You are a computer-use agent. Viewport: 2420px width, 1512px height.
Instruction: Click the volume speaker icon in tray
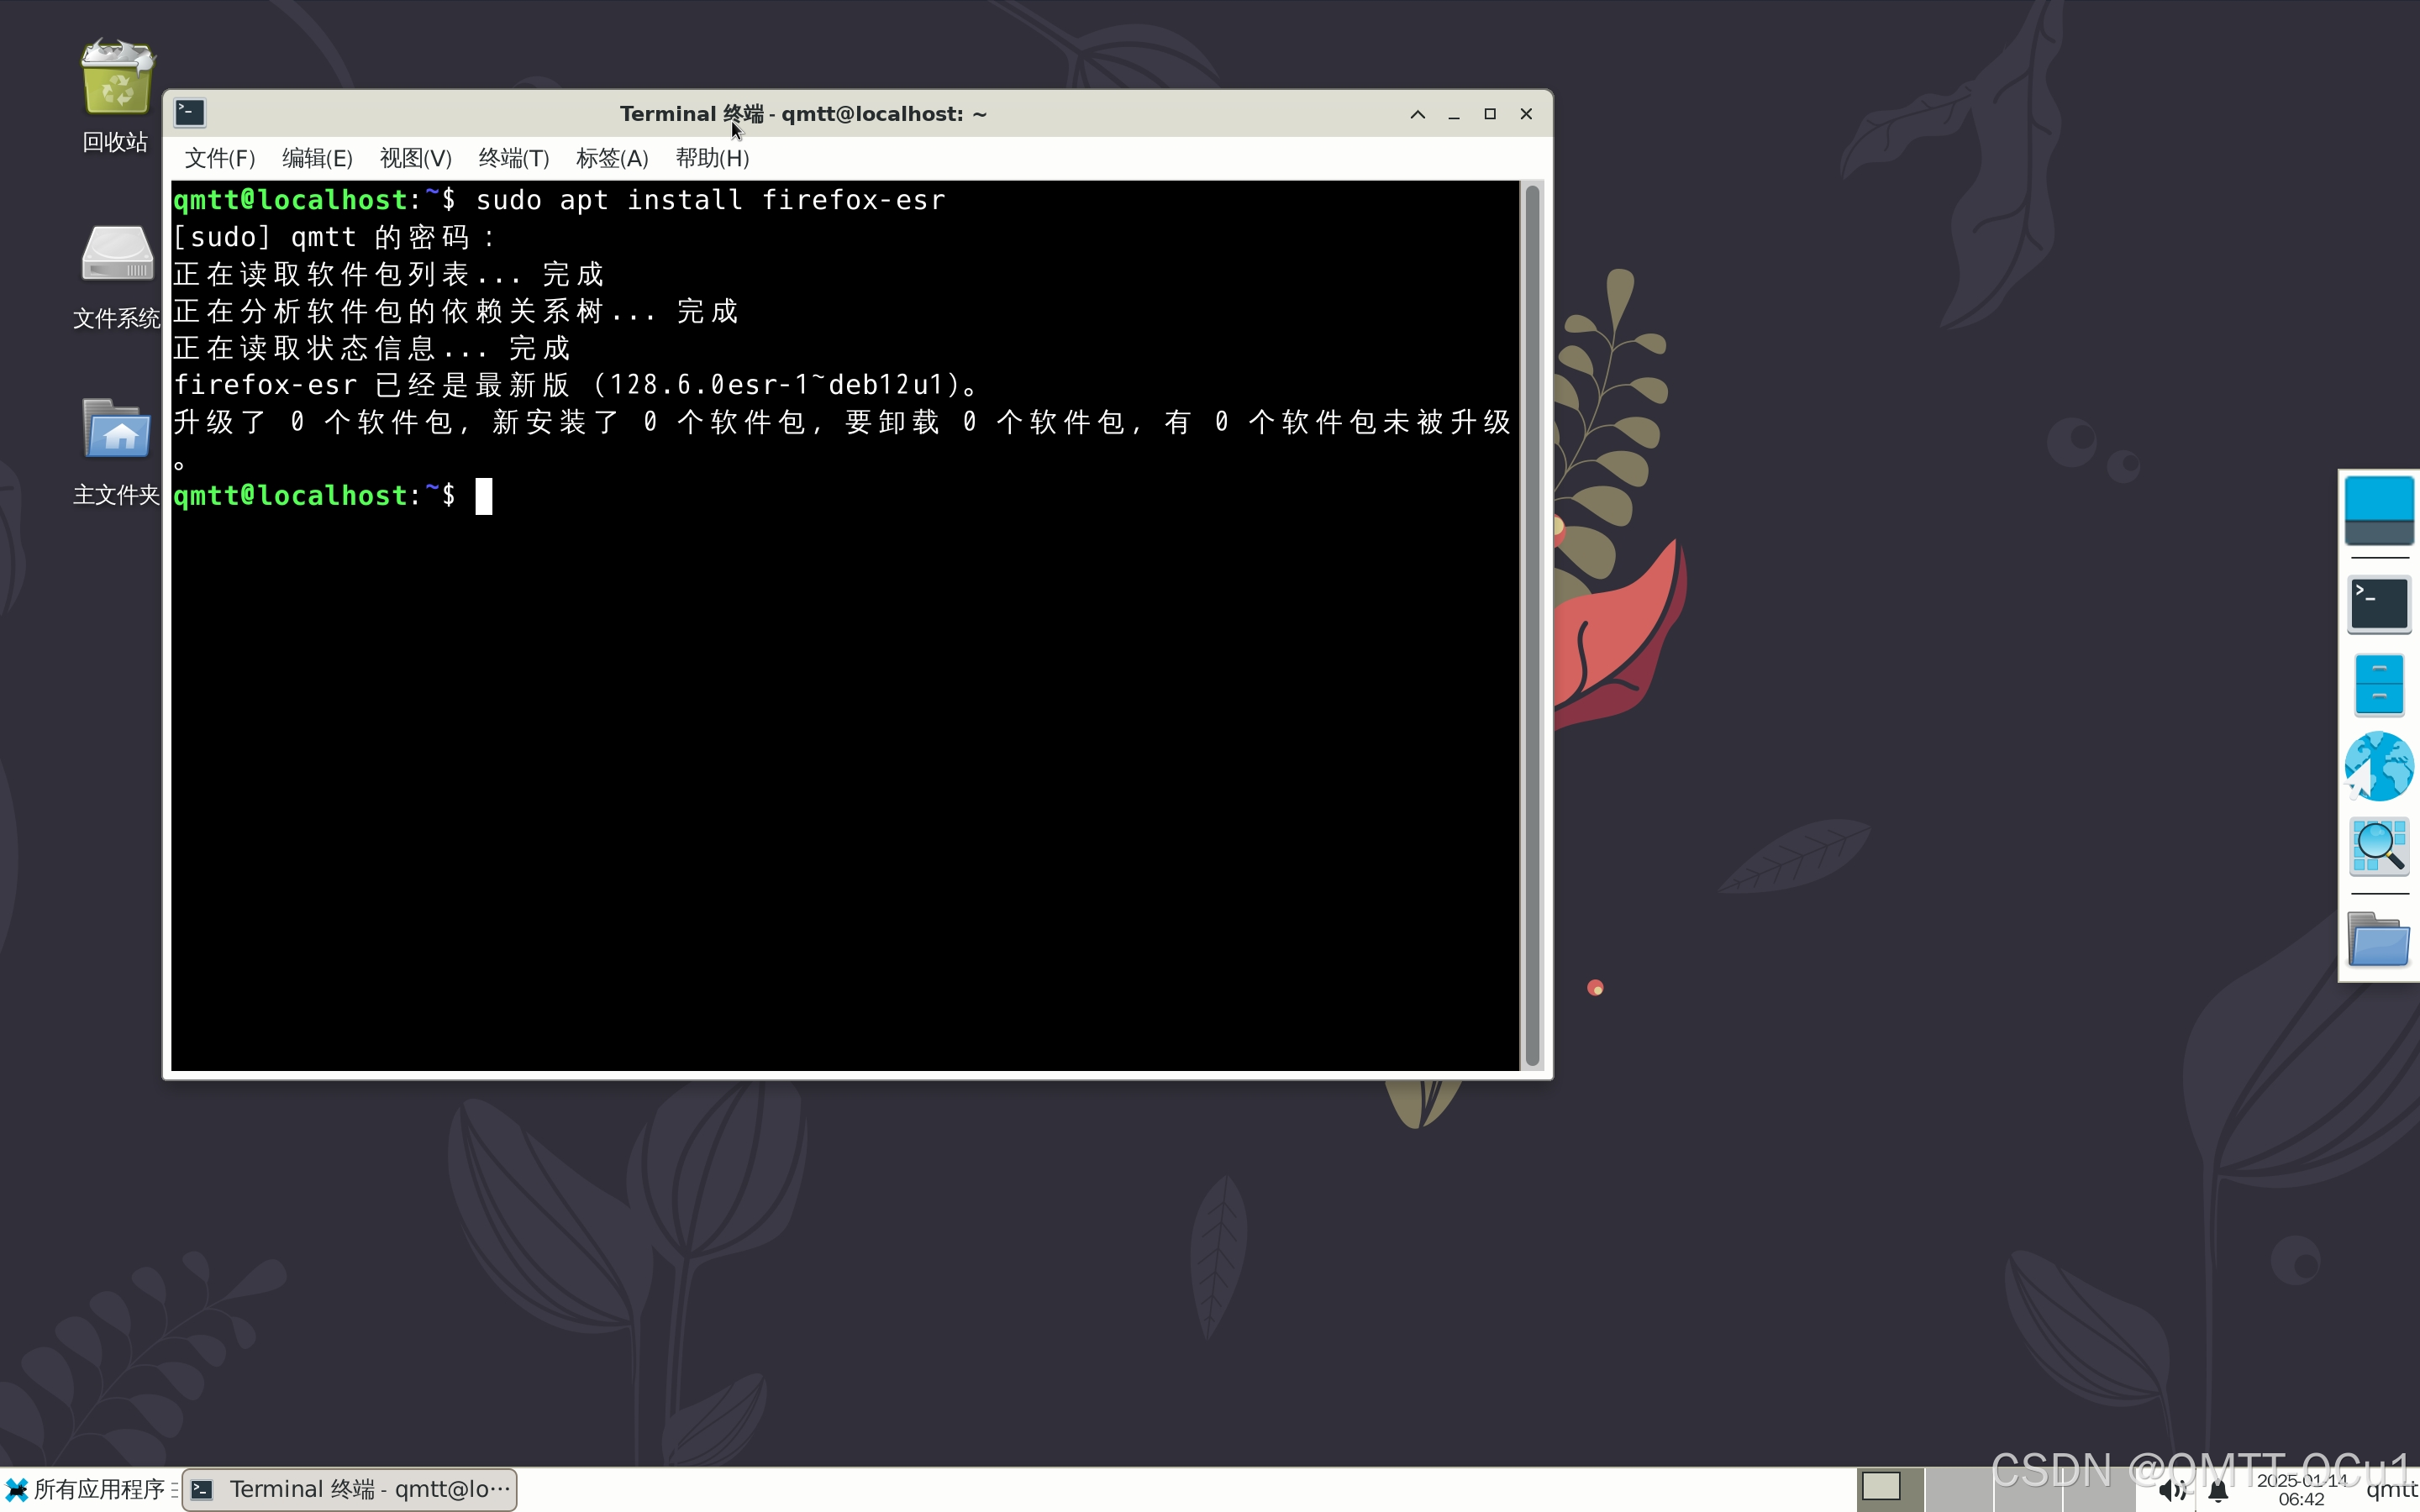2171,1492
